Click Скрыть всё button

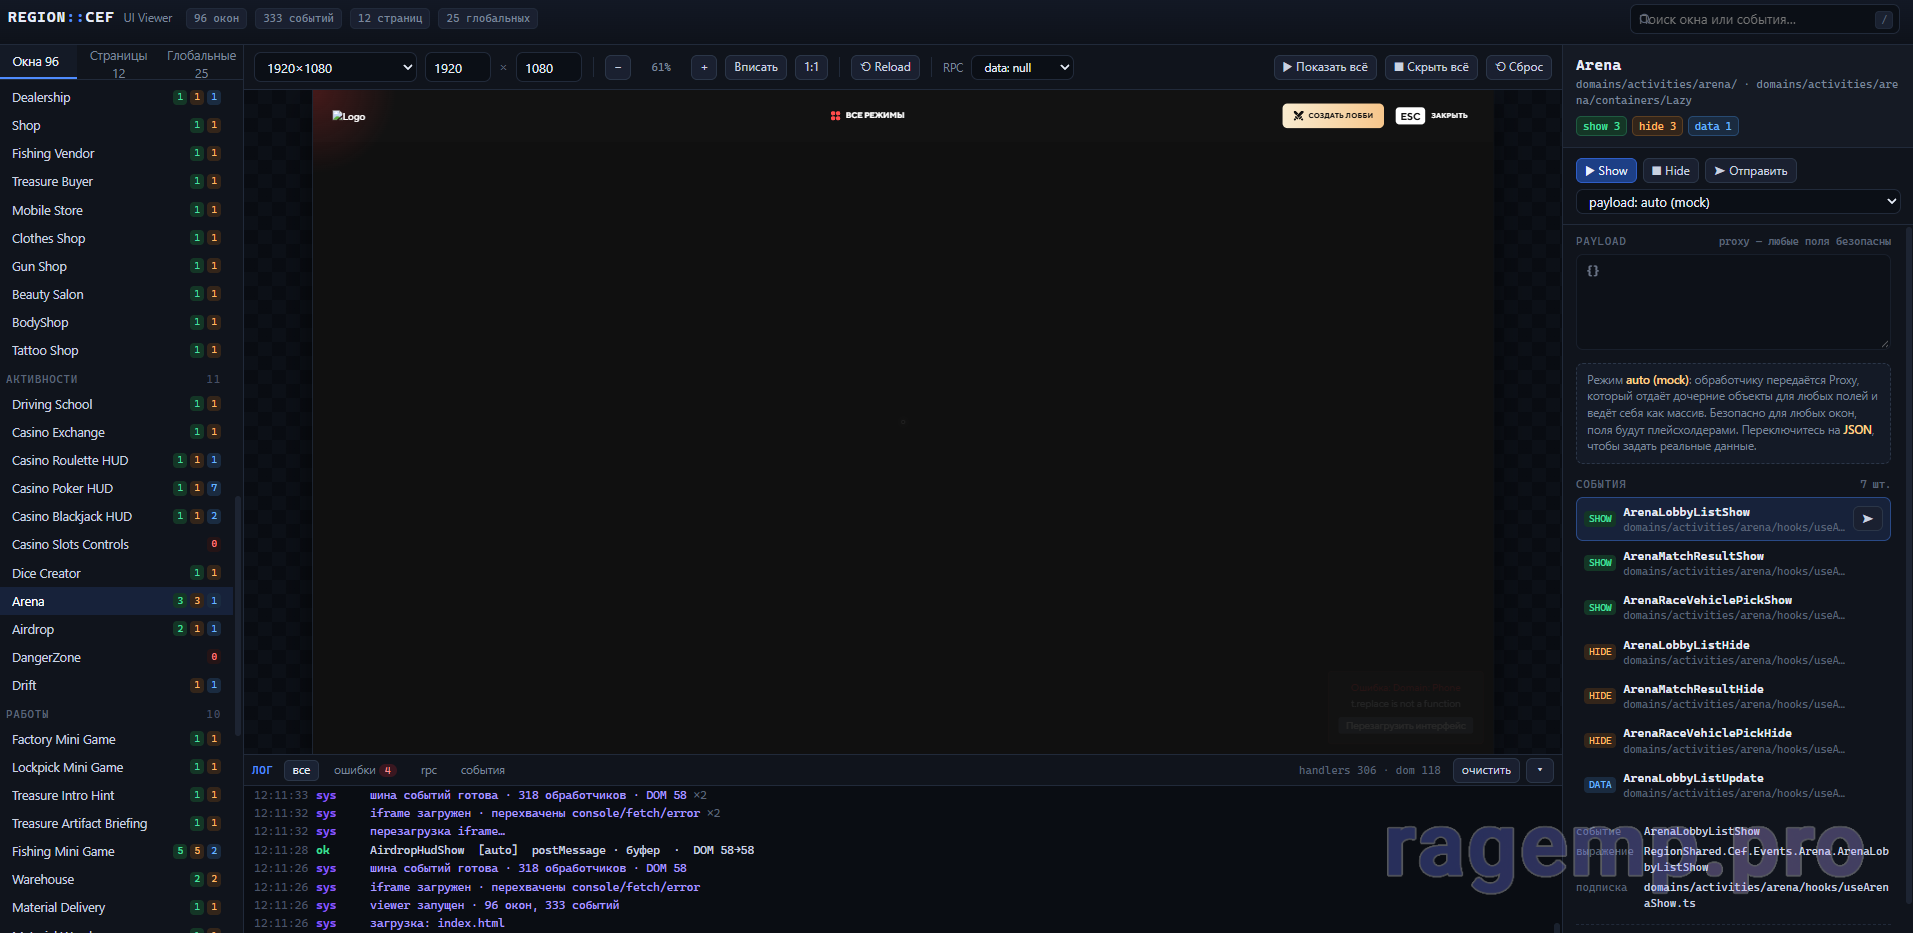pyautogui.click(x=1432, y=68)
